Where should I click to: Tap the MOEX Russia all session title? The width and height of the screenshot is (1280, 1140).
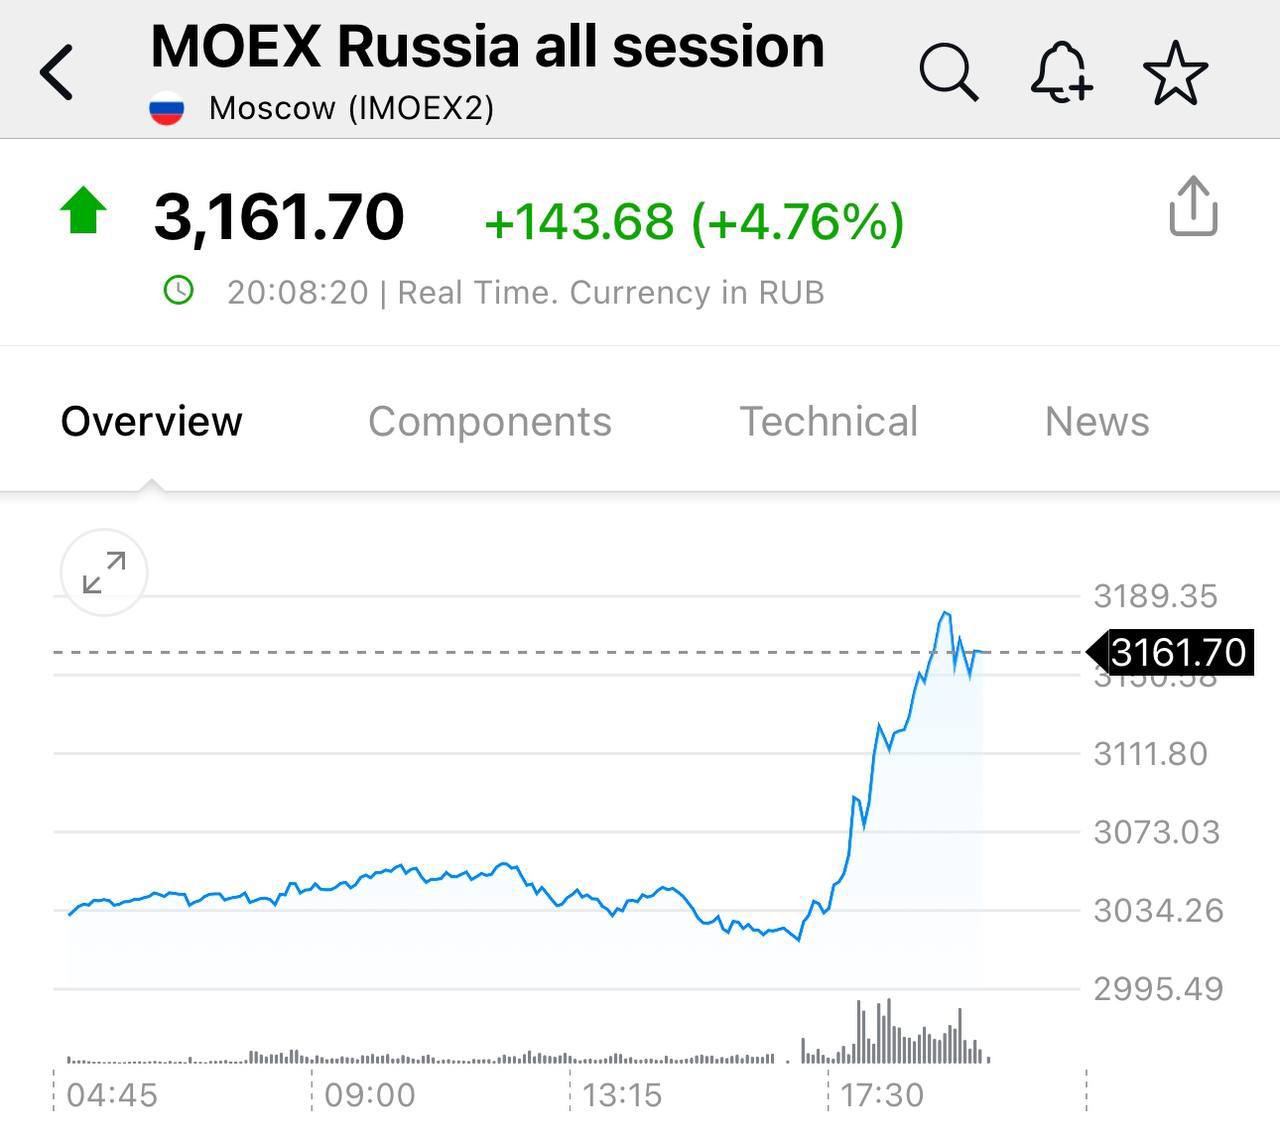pyautogui.click(x=487, y=47)
